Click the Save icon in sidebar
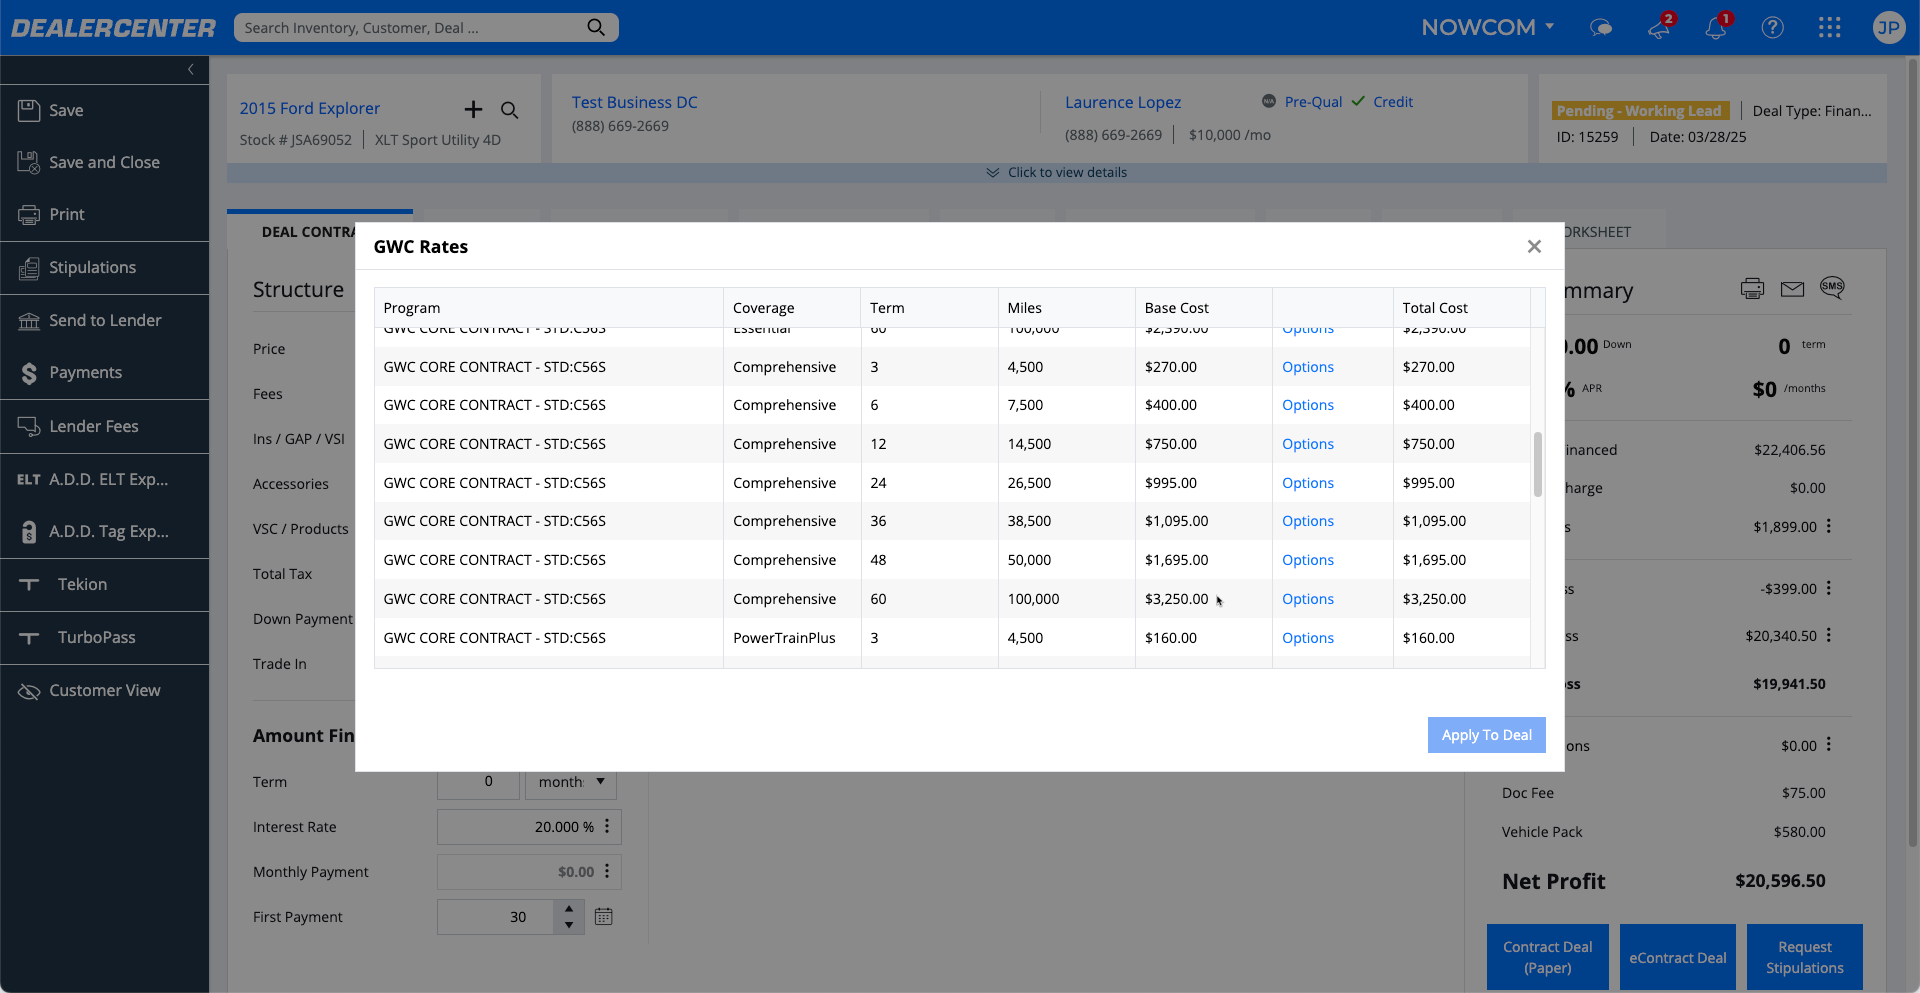1920x993 pixels. click(29, 110)
